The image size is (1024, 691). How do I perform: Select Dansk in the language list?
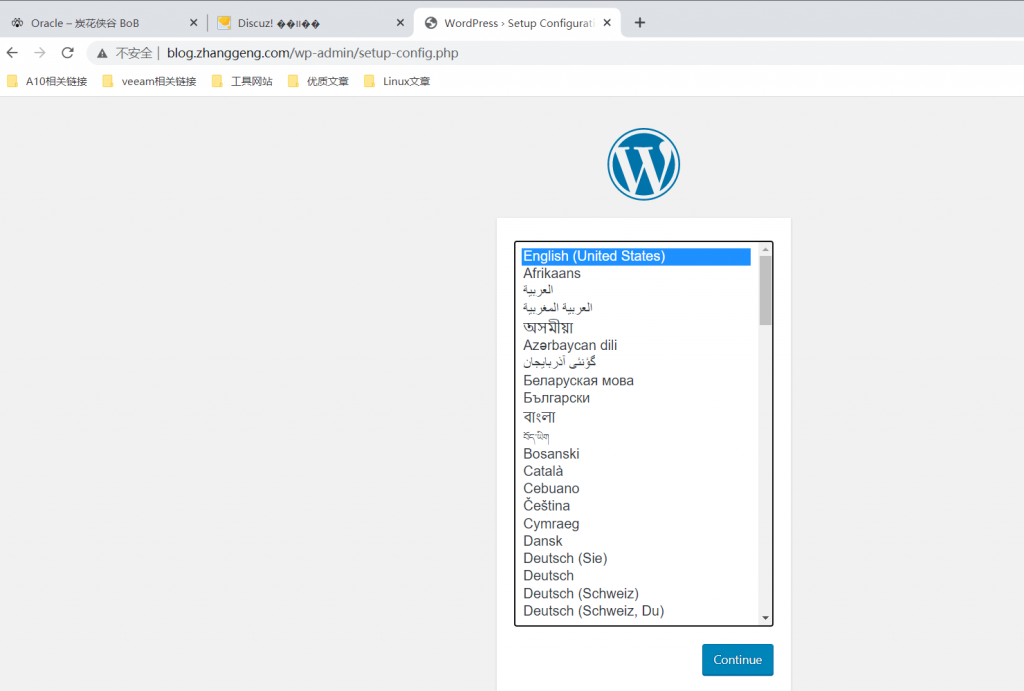point(636,541)
